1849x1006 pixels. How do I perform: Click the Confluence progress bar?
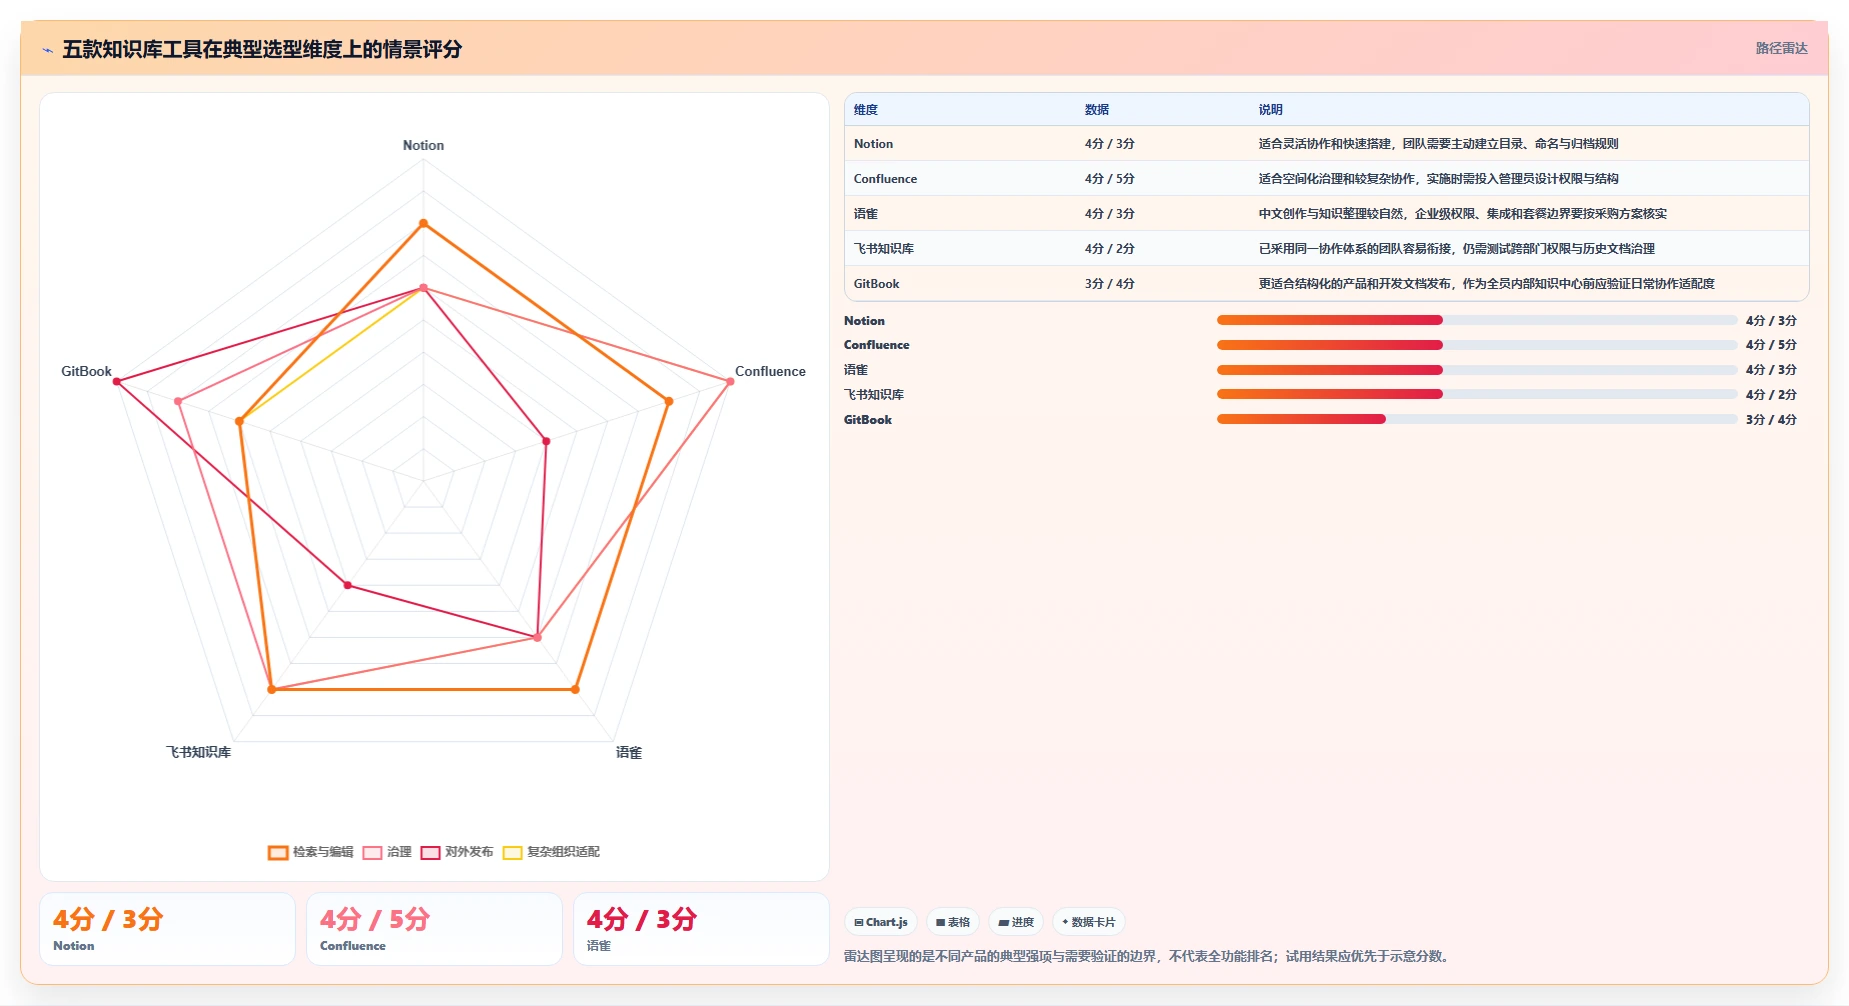[1476, 345]
